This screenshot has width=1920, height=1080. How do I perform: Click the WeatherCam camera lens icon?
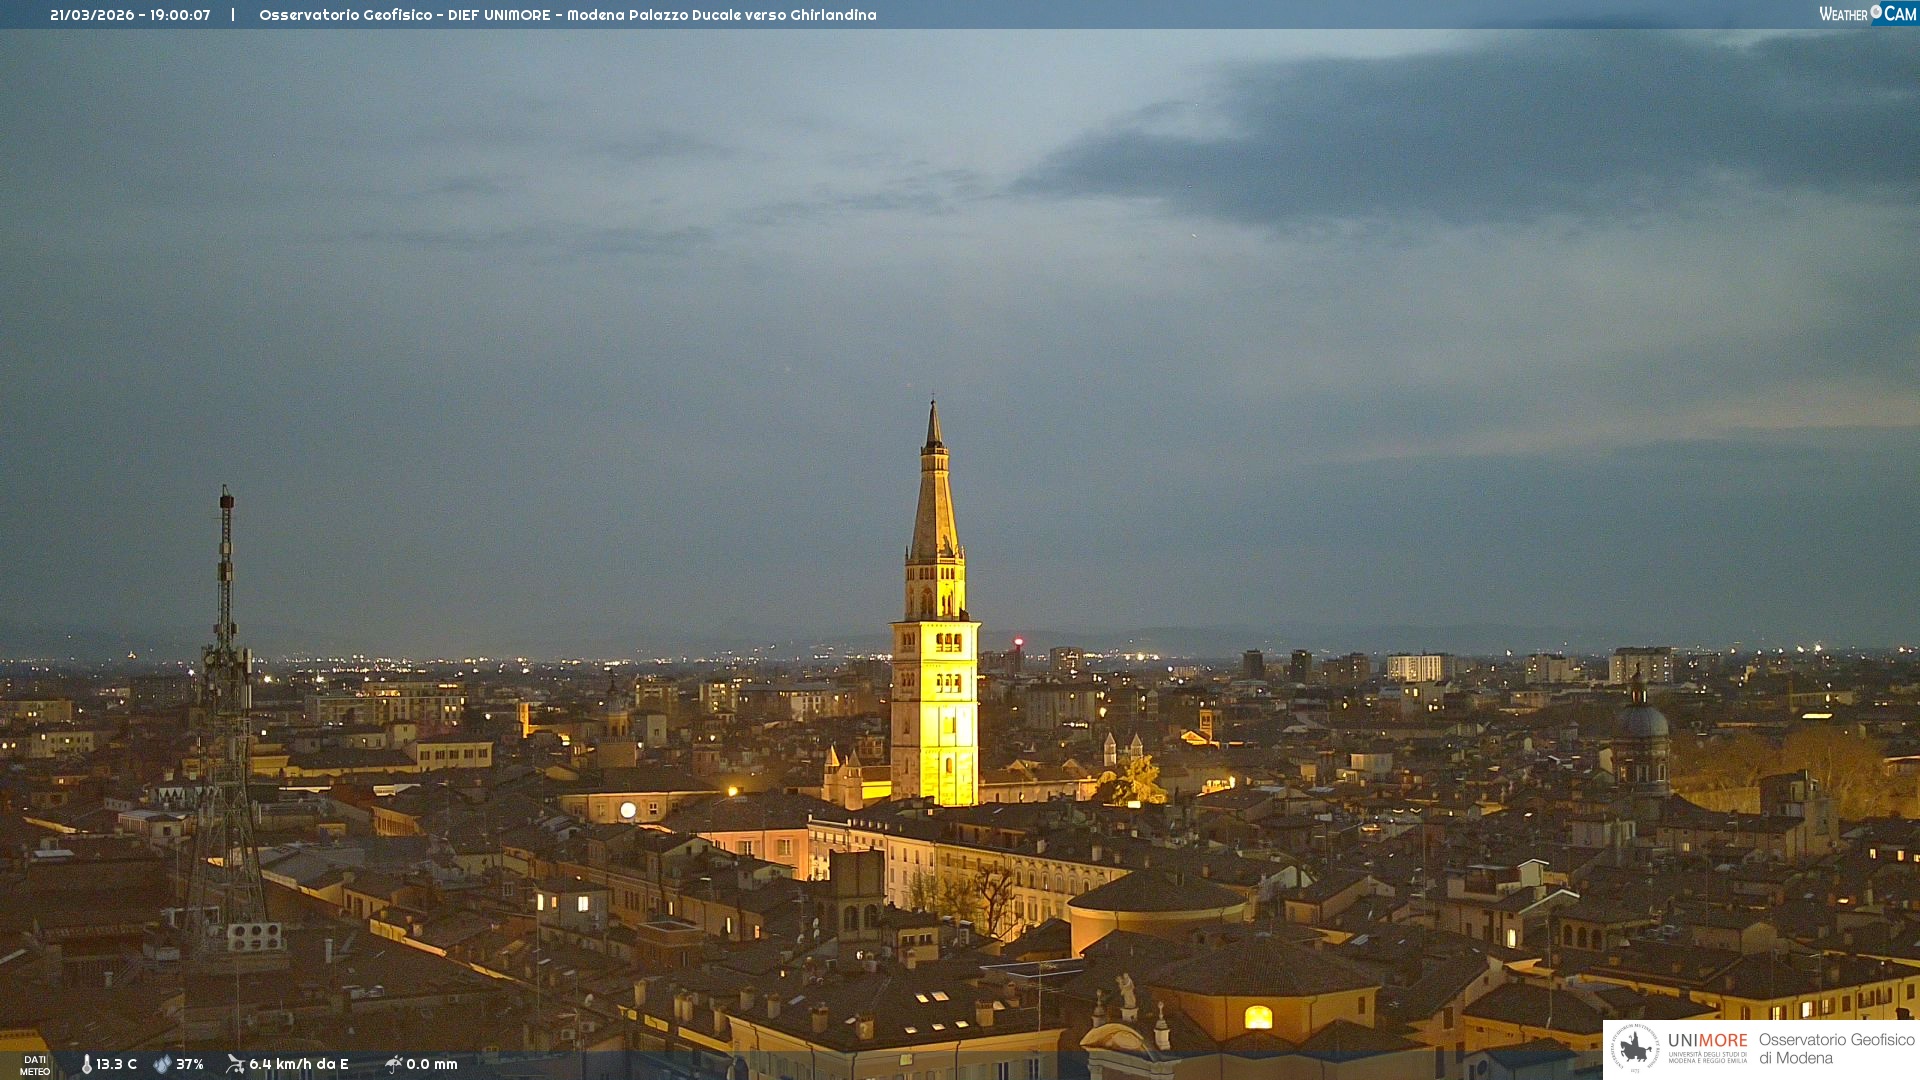(x=1876, y=12)
